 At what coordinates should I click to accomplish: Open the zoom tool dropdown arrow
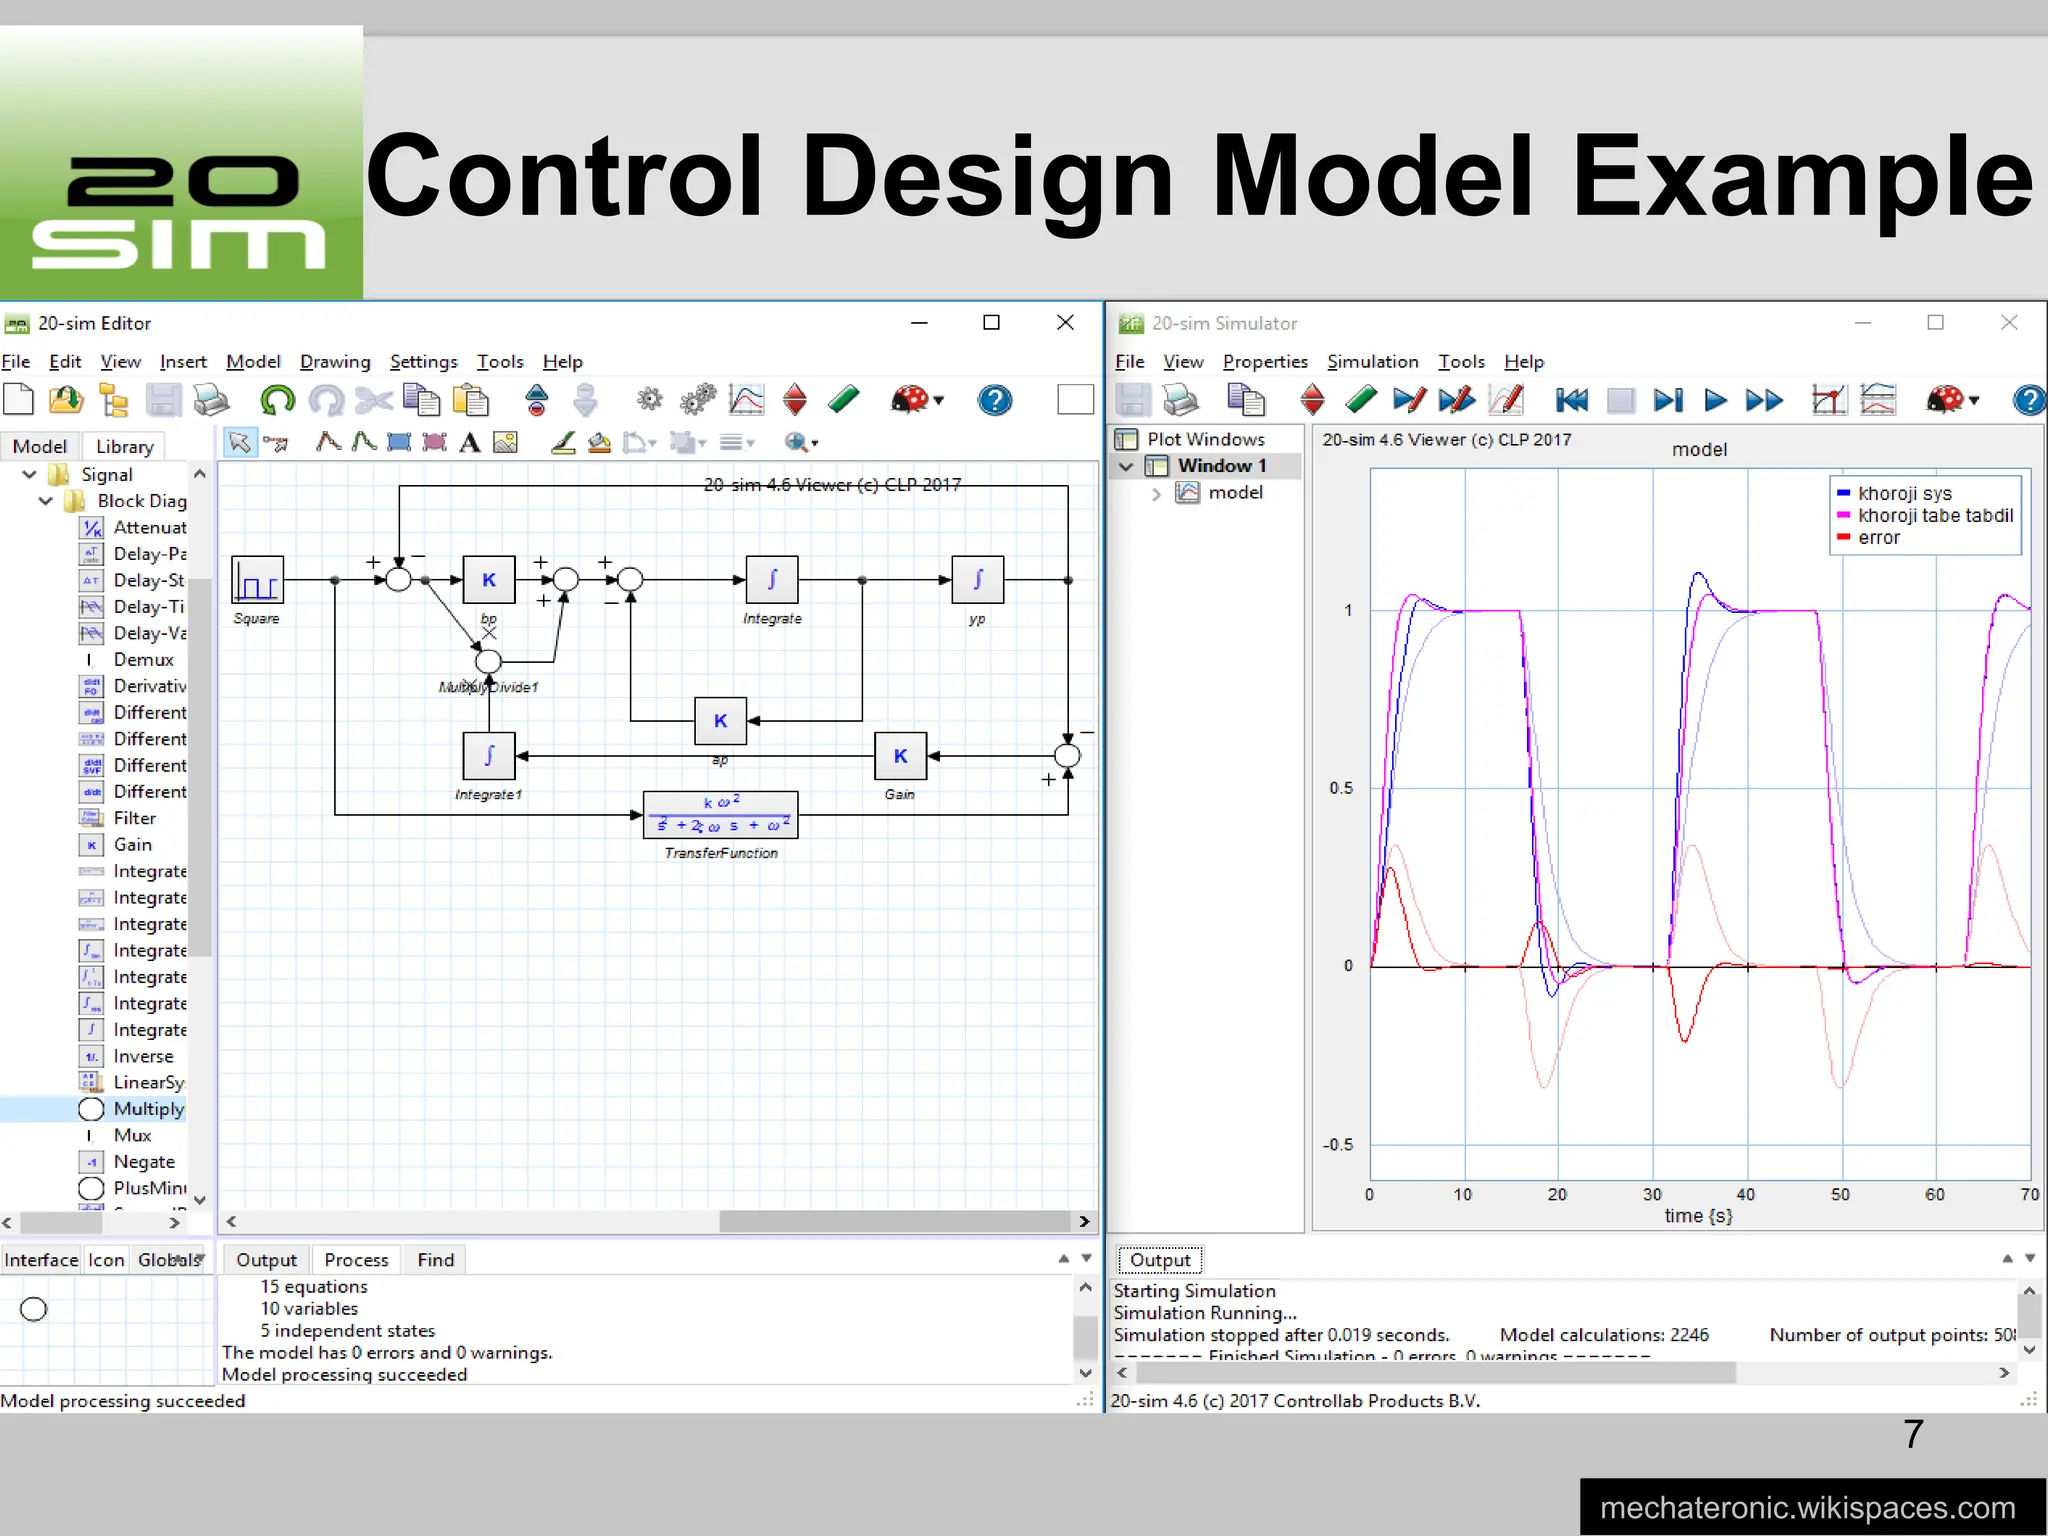click(815, 444)
